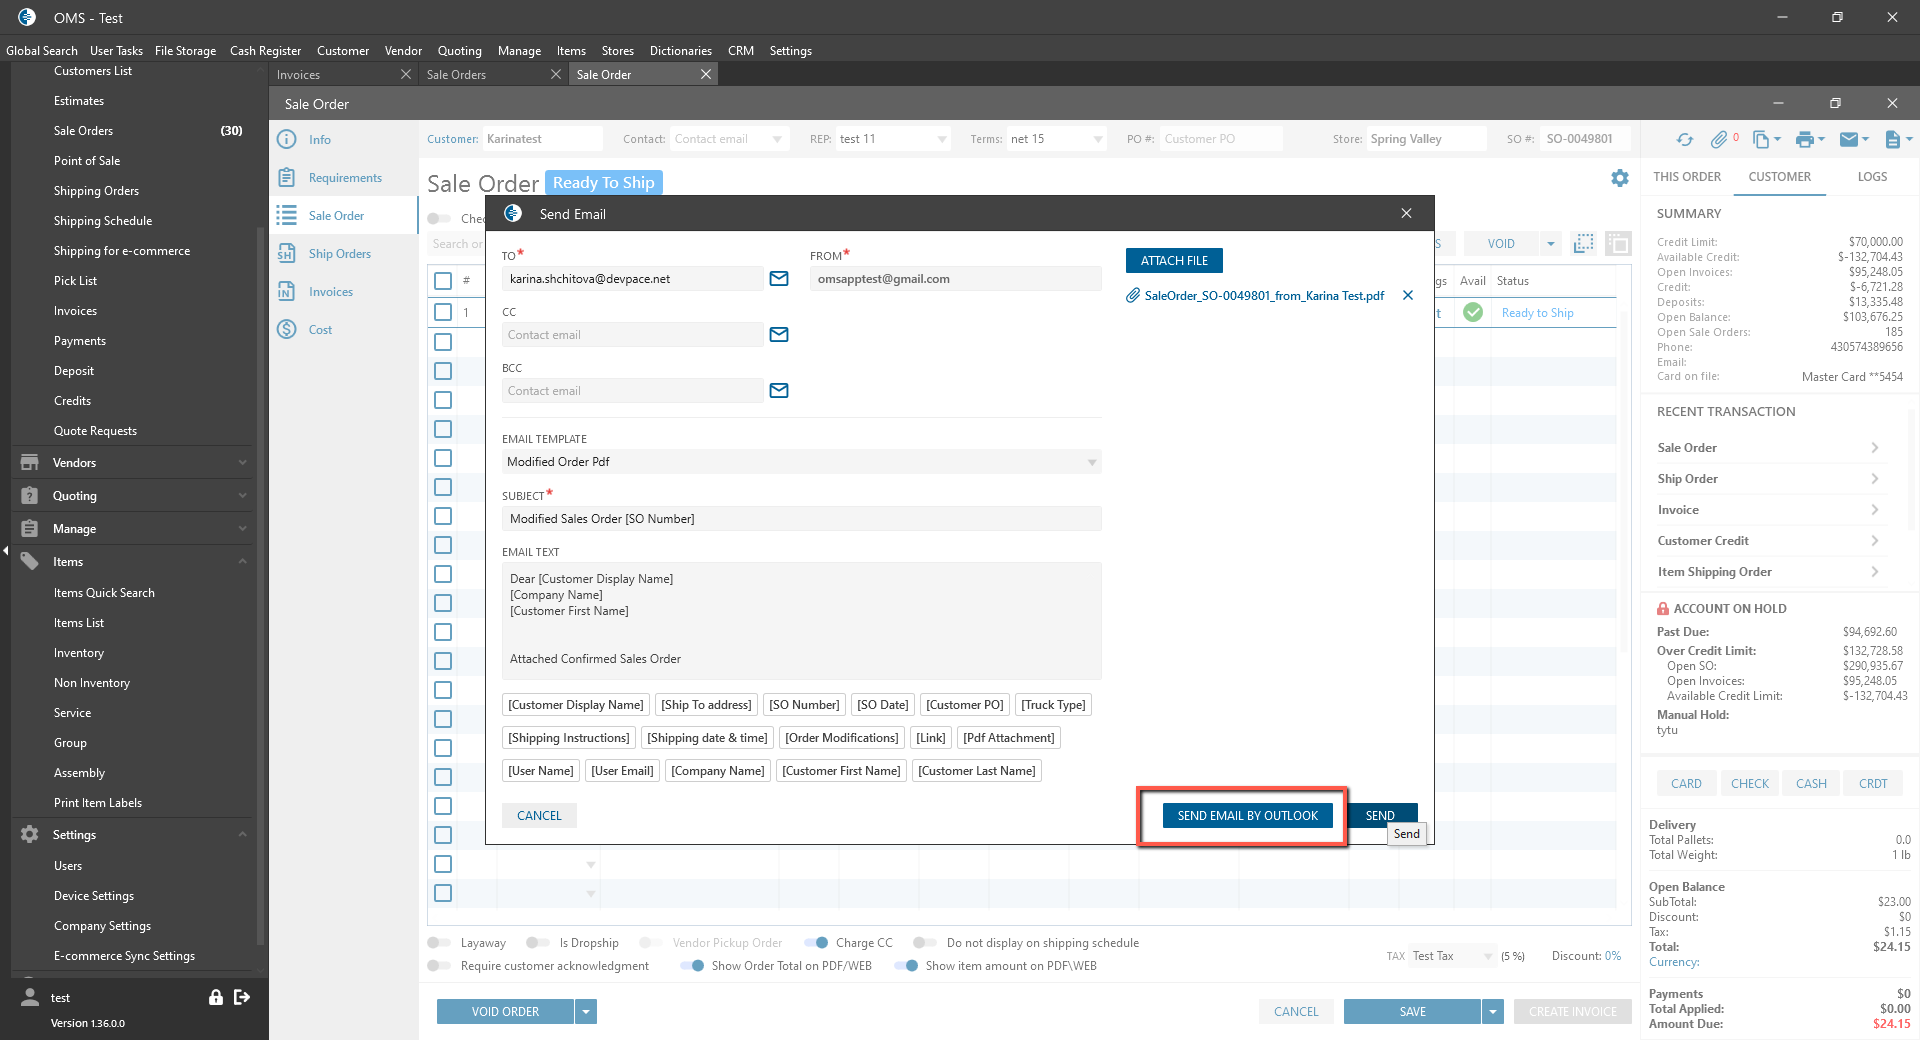The height and width of the screenshot is (1040, 1920).
Task: Toggle the Layaway switch
Action: (438, 943)
